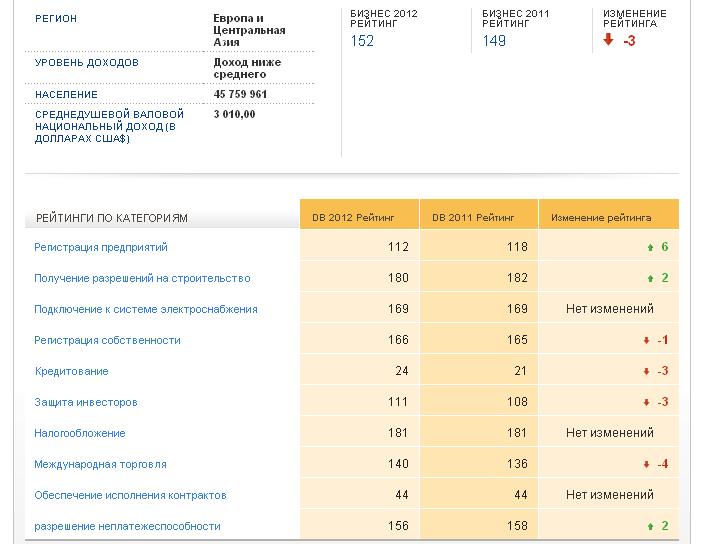Select the Налогообложение category link

[80, 433]
